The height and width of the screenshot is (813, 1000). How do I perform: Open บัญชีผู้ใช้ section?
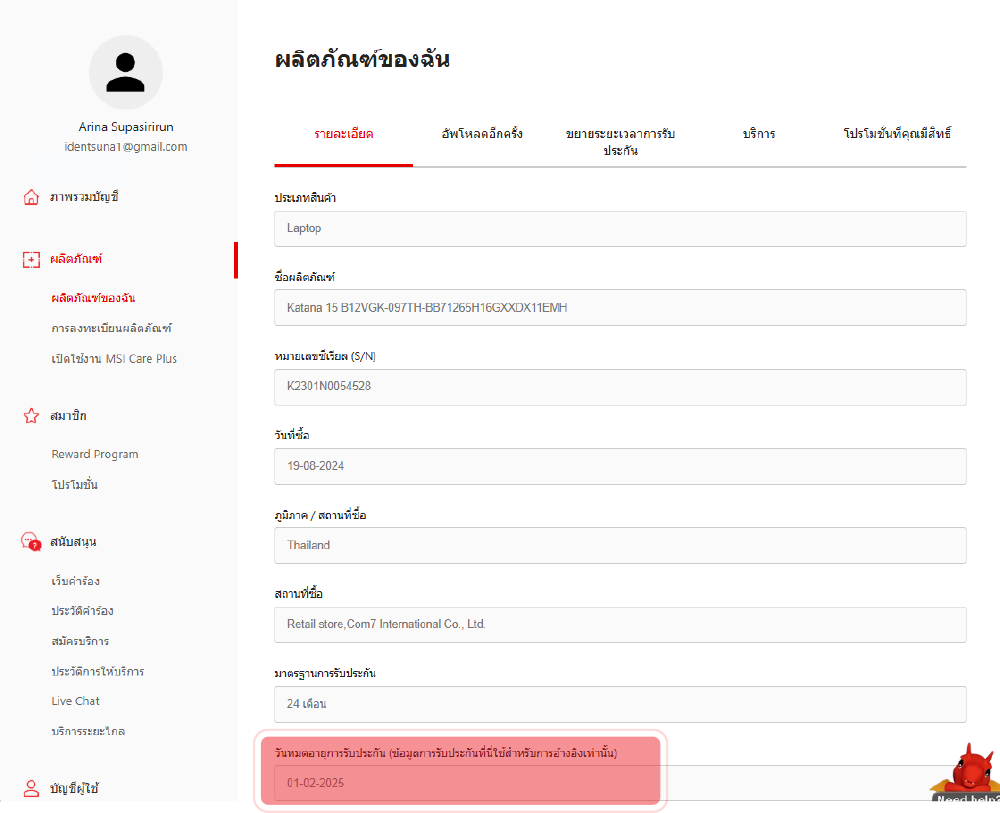(74, 789)
